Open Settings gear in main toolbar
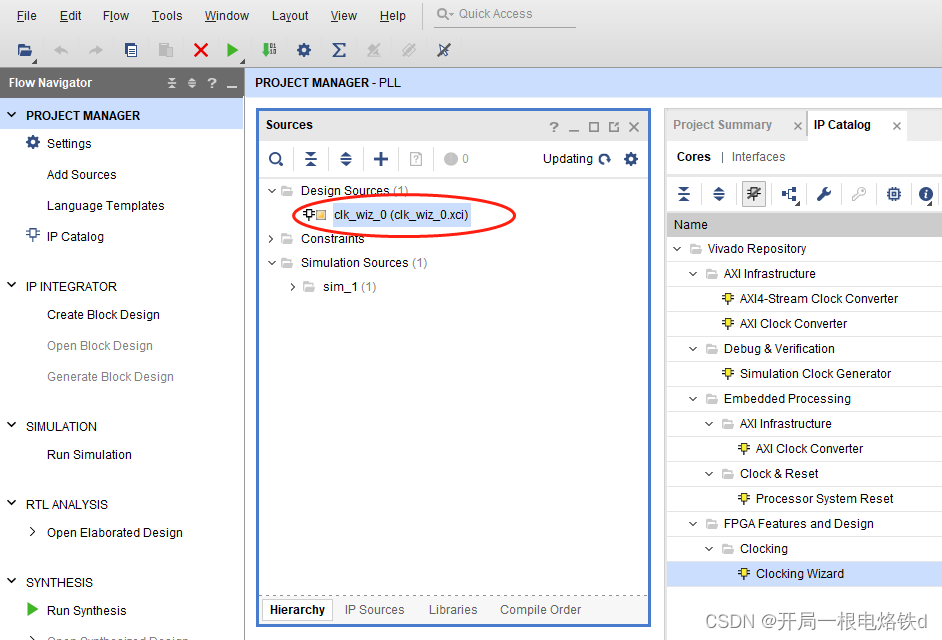The width and height of the screenshot is (942, 640). point(304,50)
